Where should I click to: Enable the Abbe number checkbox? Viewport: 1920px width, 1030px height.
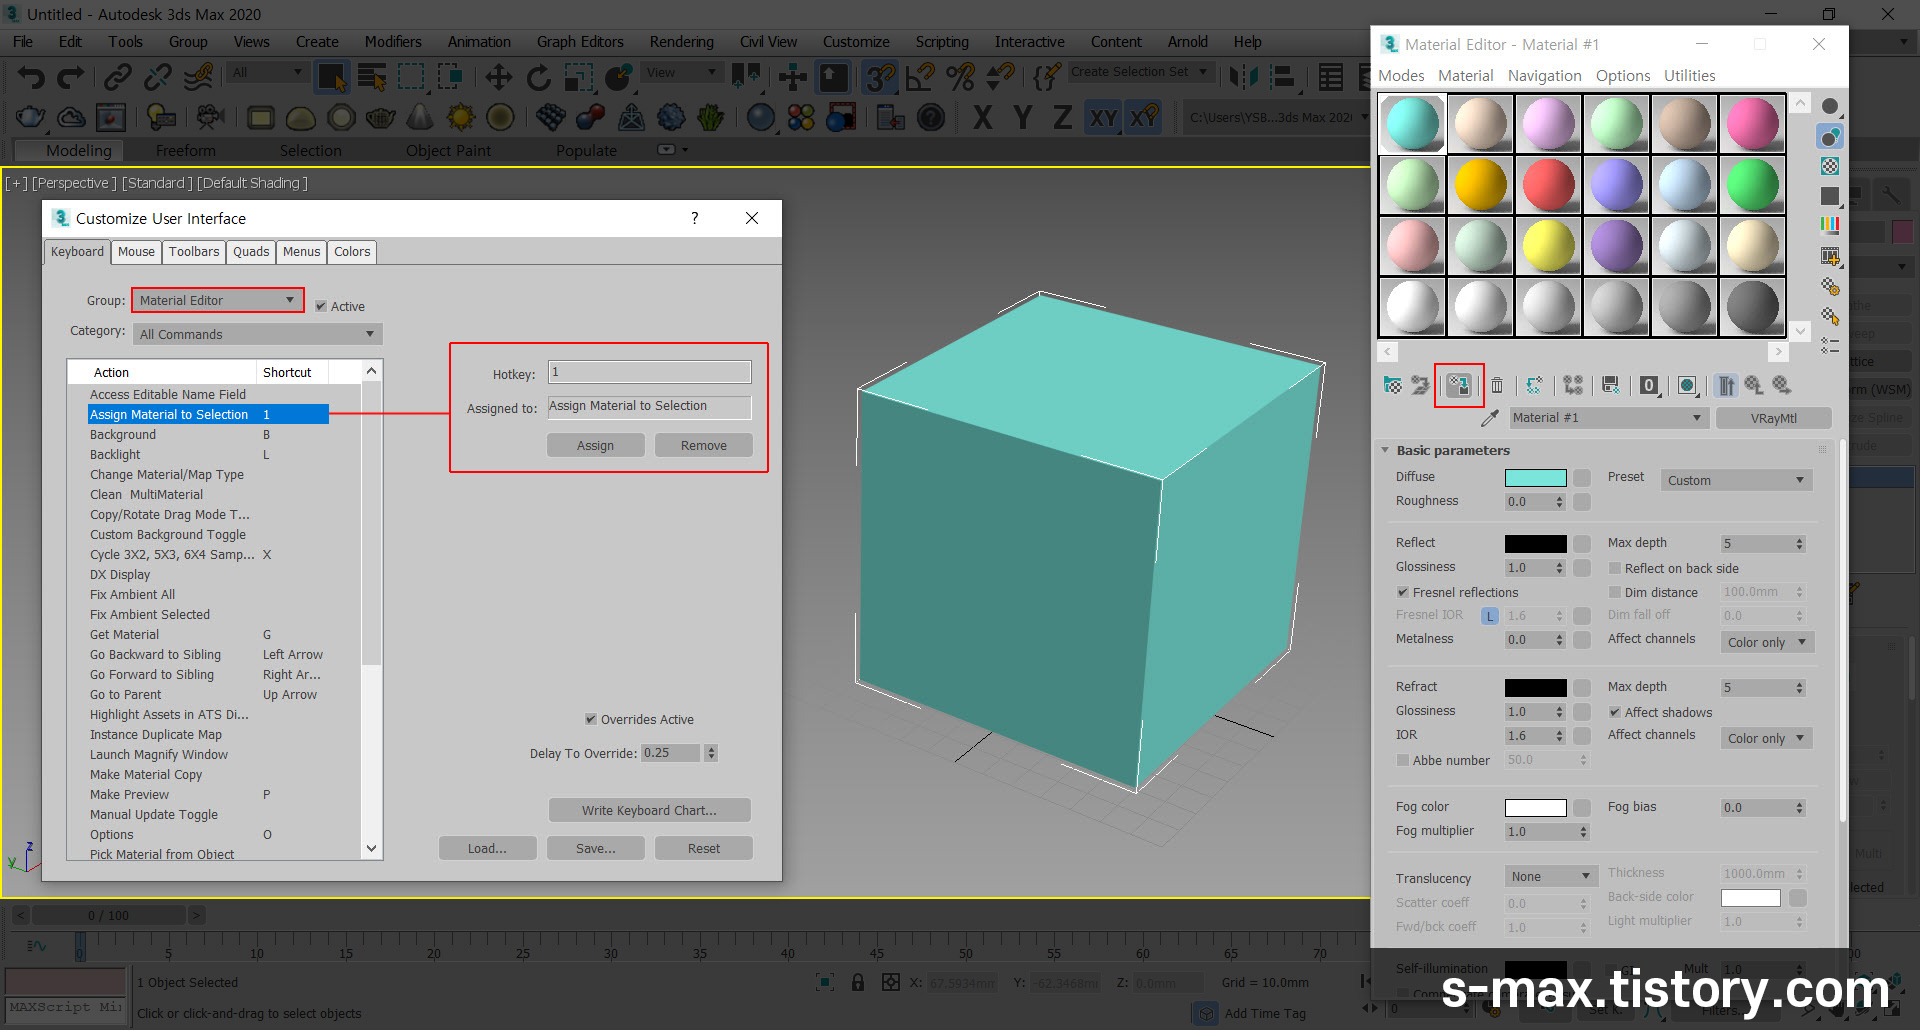pyautogui.click(x=1403, y=760)
